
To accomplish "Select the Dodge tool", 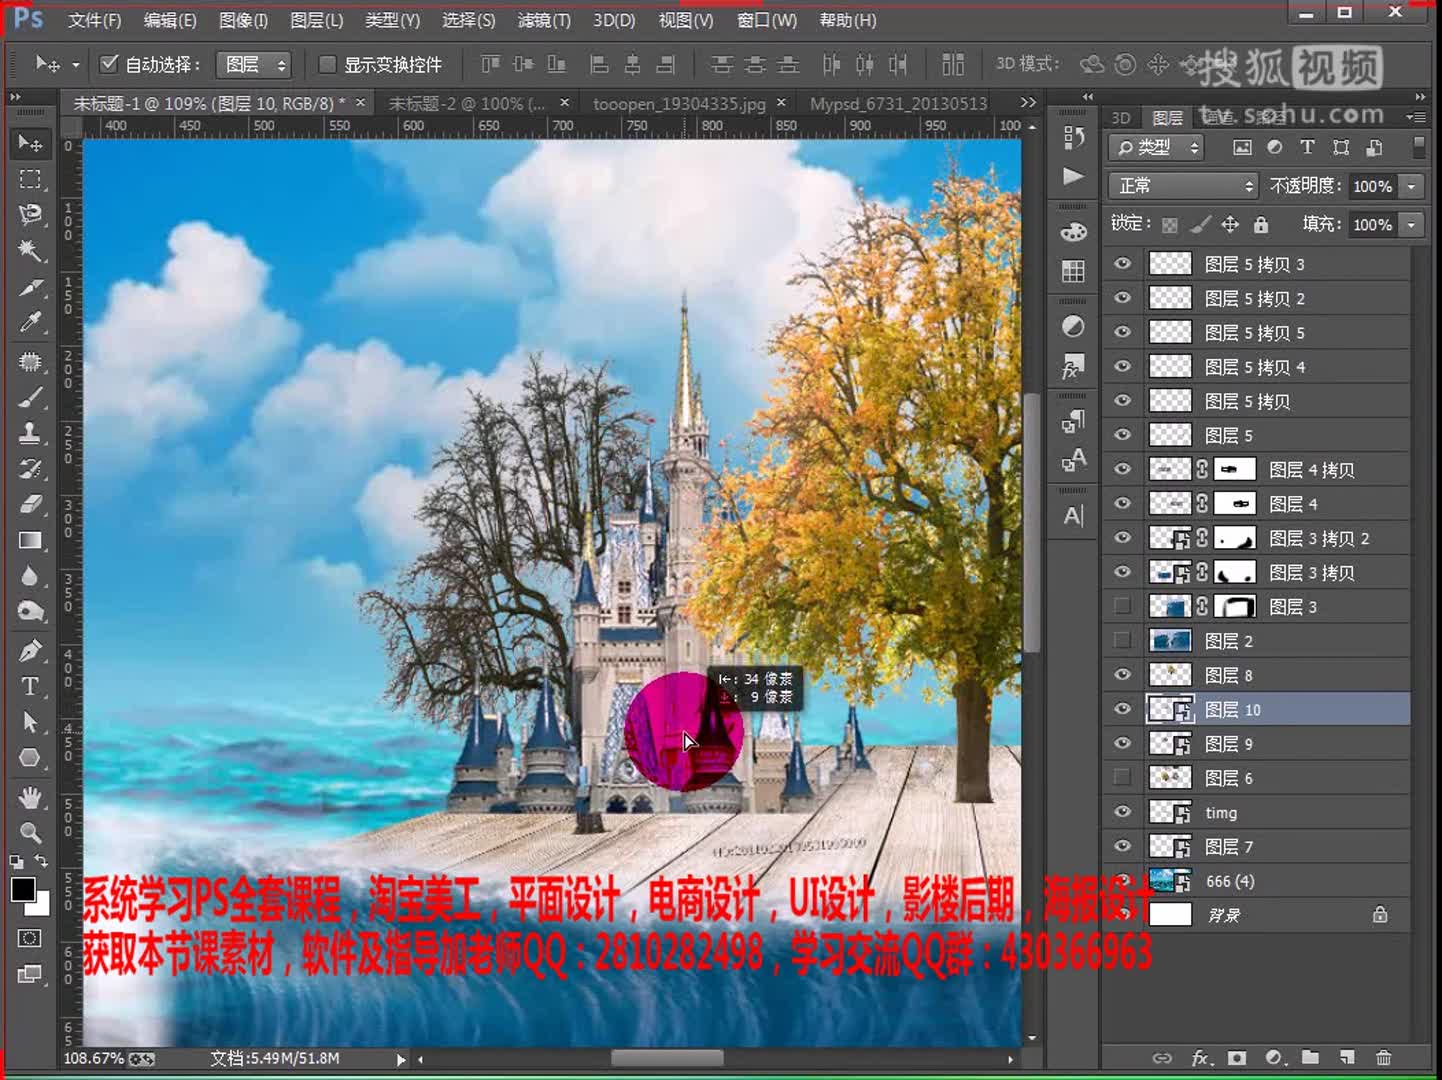I will (x=30, y=612).
